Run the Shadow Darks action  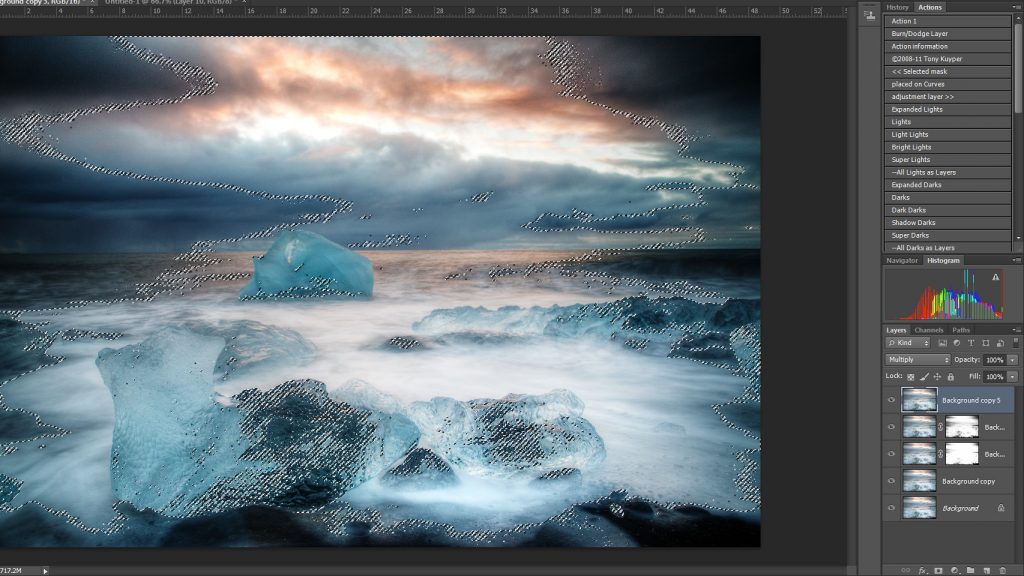(x=948, y=223)
